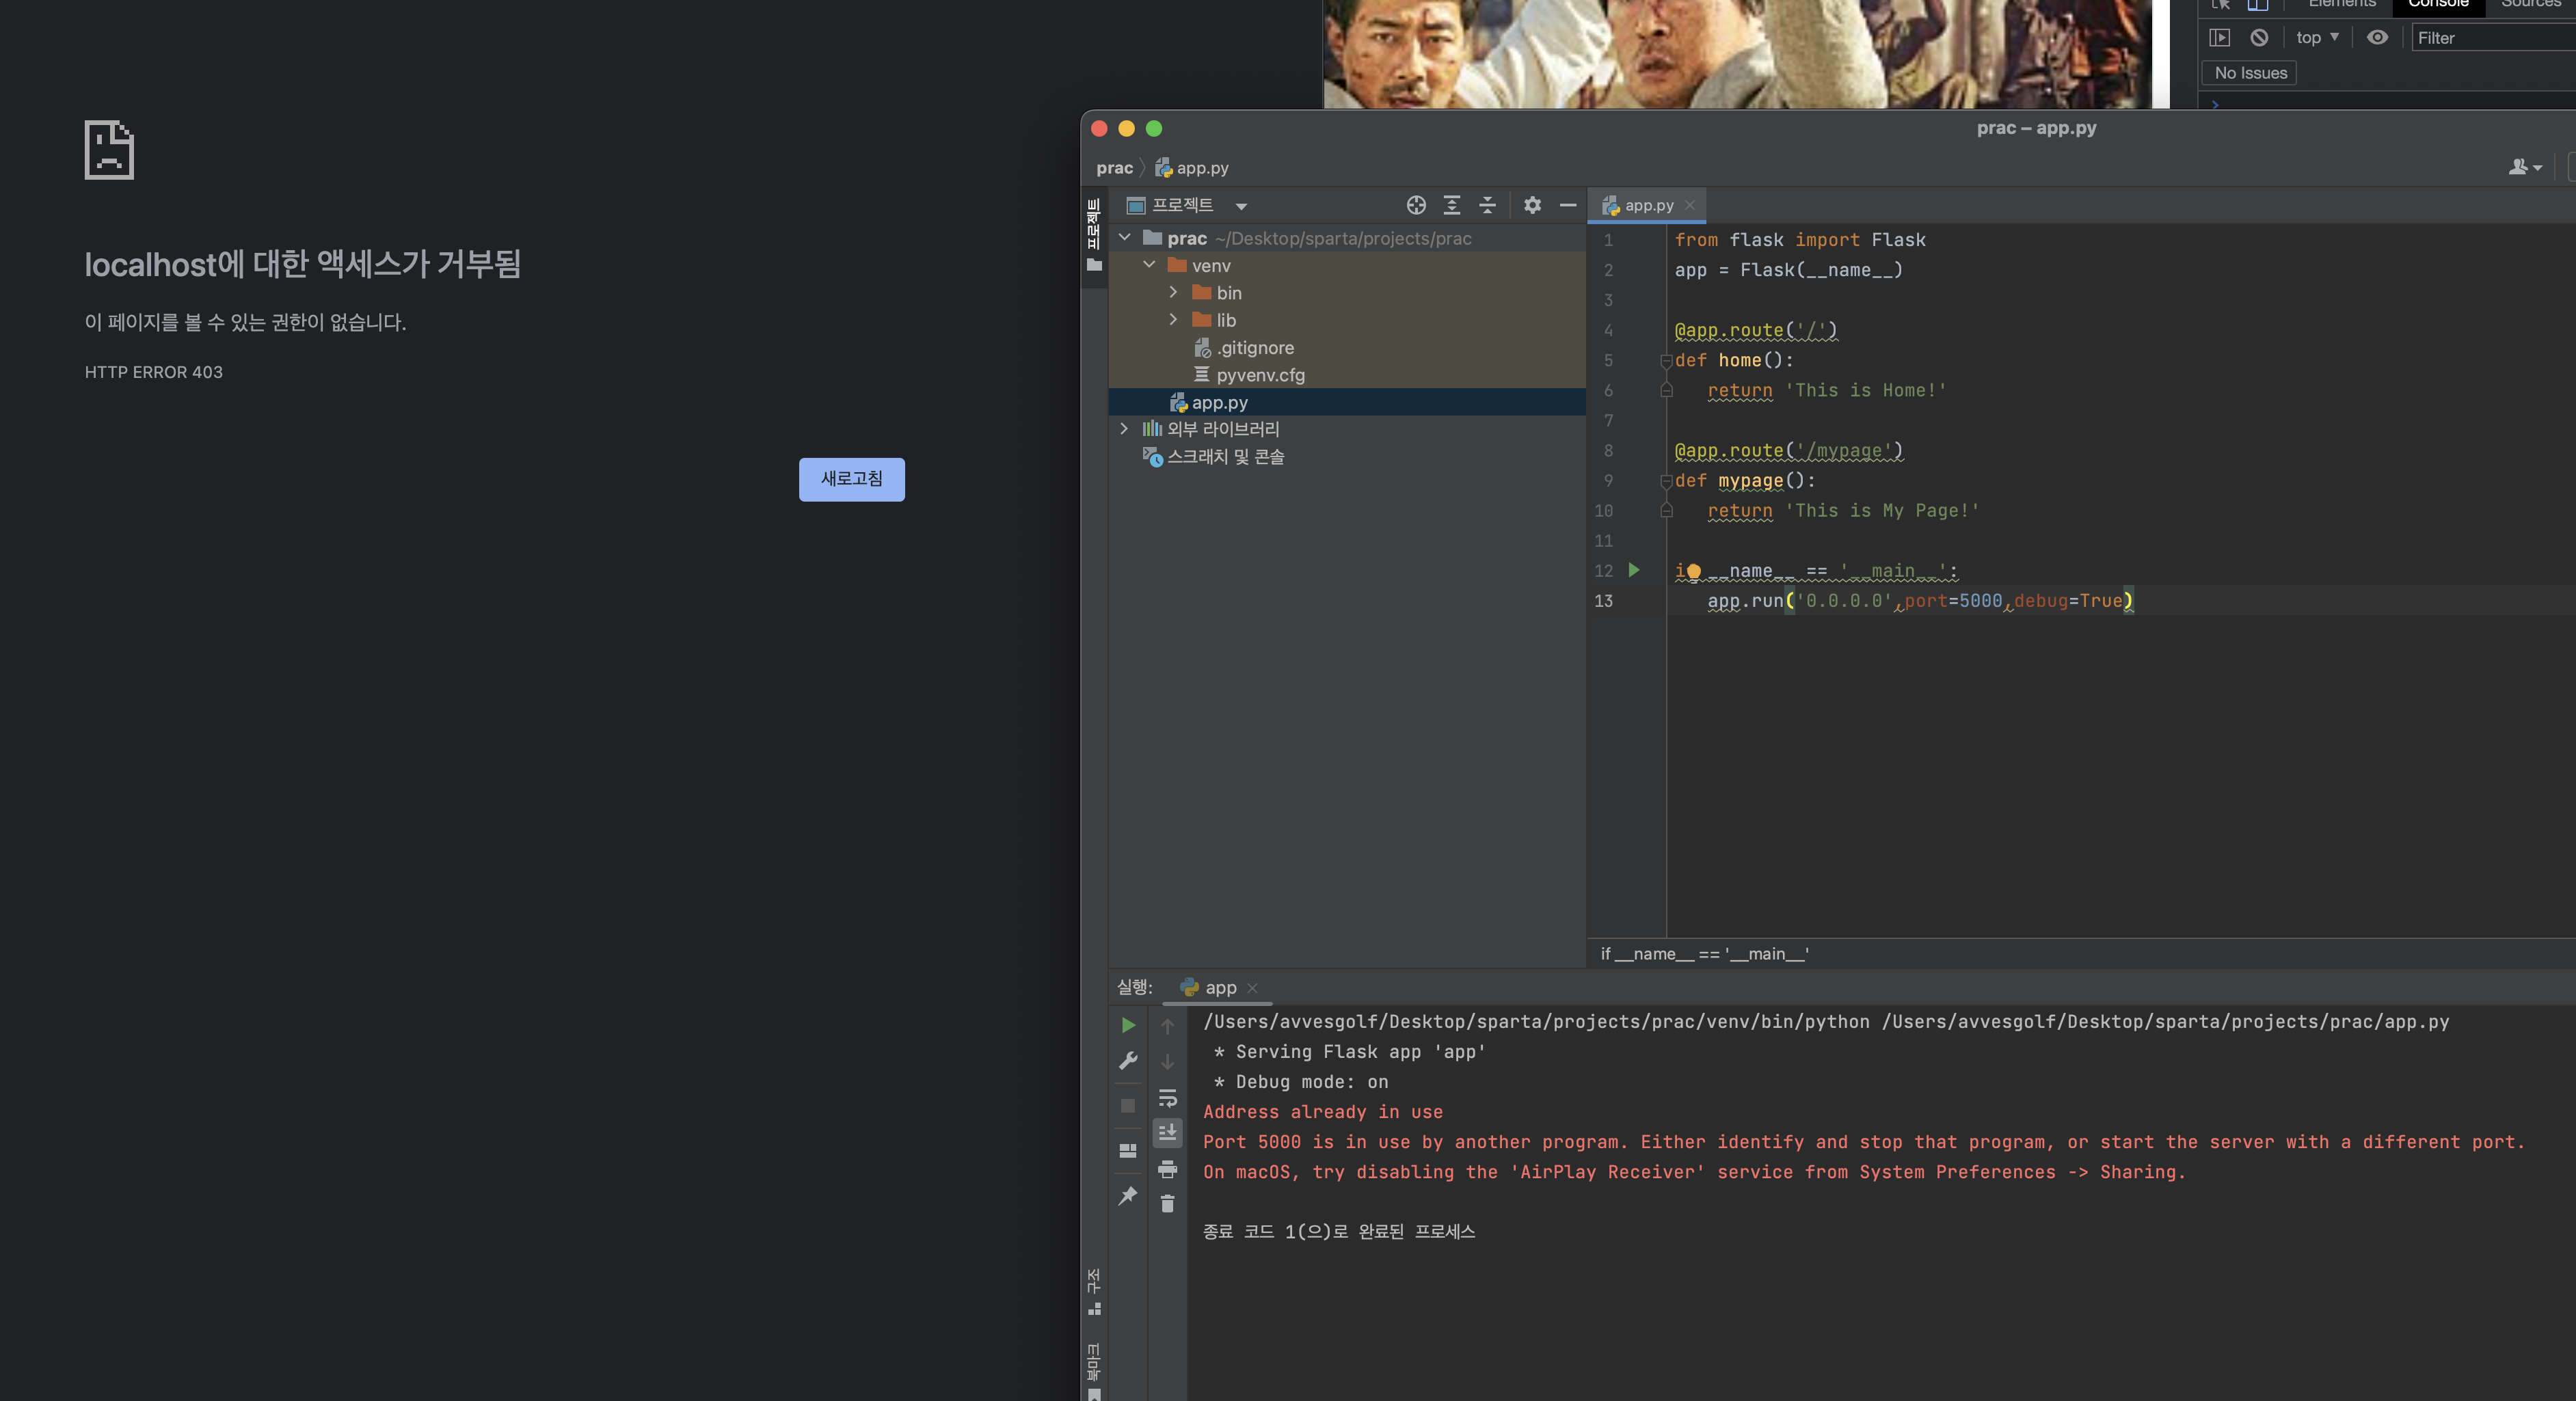Open the Sources tab in DevTools
This screenshot has height=1401, width=2576.
pos(2531,4)
